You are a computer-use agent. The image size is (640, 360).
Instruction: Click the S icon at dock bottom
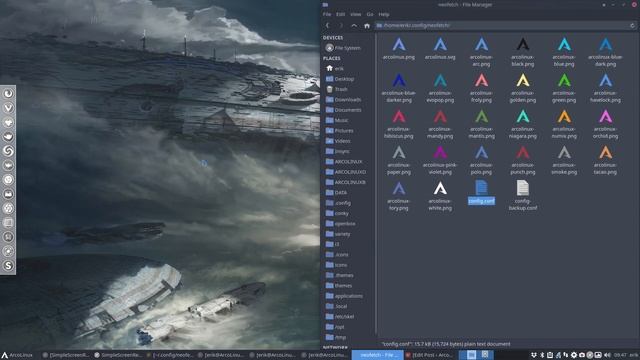(8, 266)
